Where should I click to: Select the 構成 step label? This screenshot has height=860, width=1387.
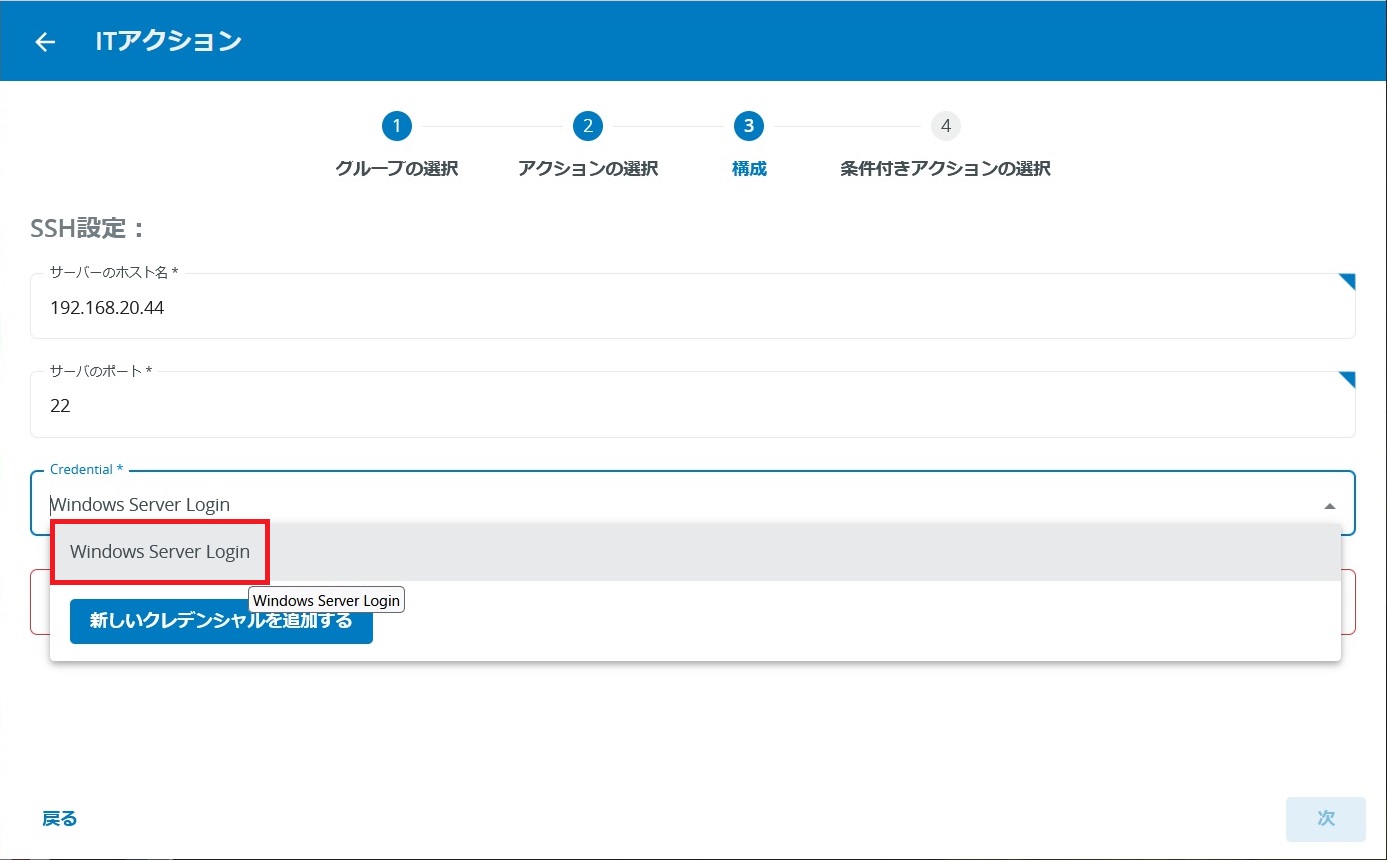749,169
